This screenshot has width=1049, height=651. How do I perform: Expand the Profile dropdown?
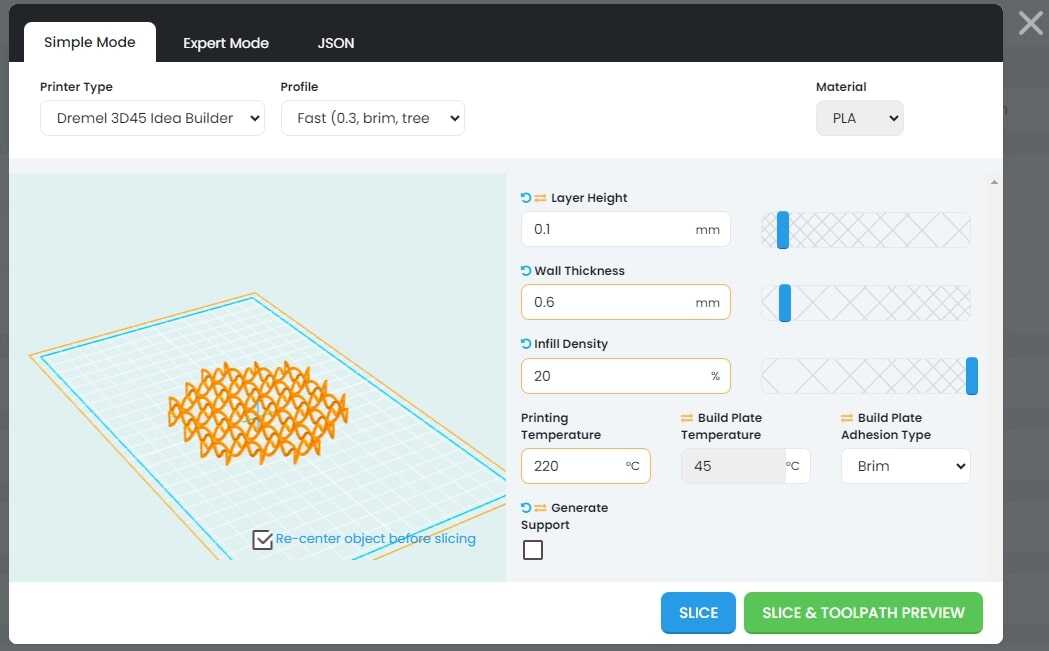click(x=372, y=118)
